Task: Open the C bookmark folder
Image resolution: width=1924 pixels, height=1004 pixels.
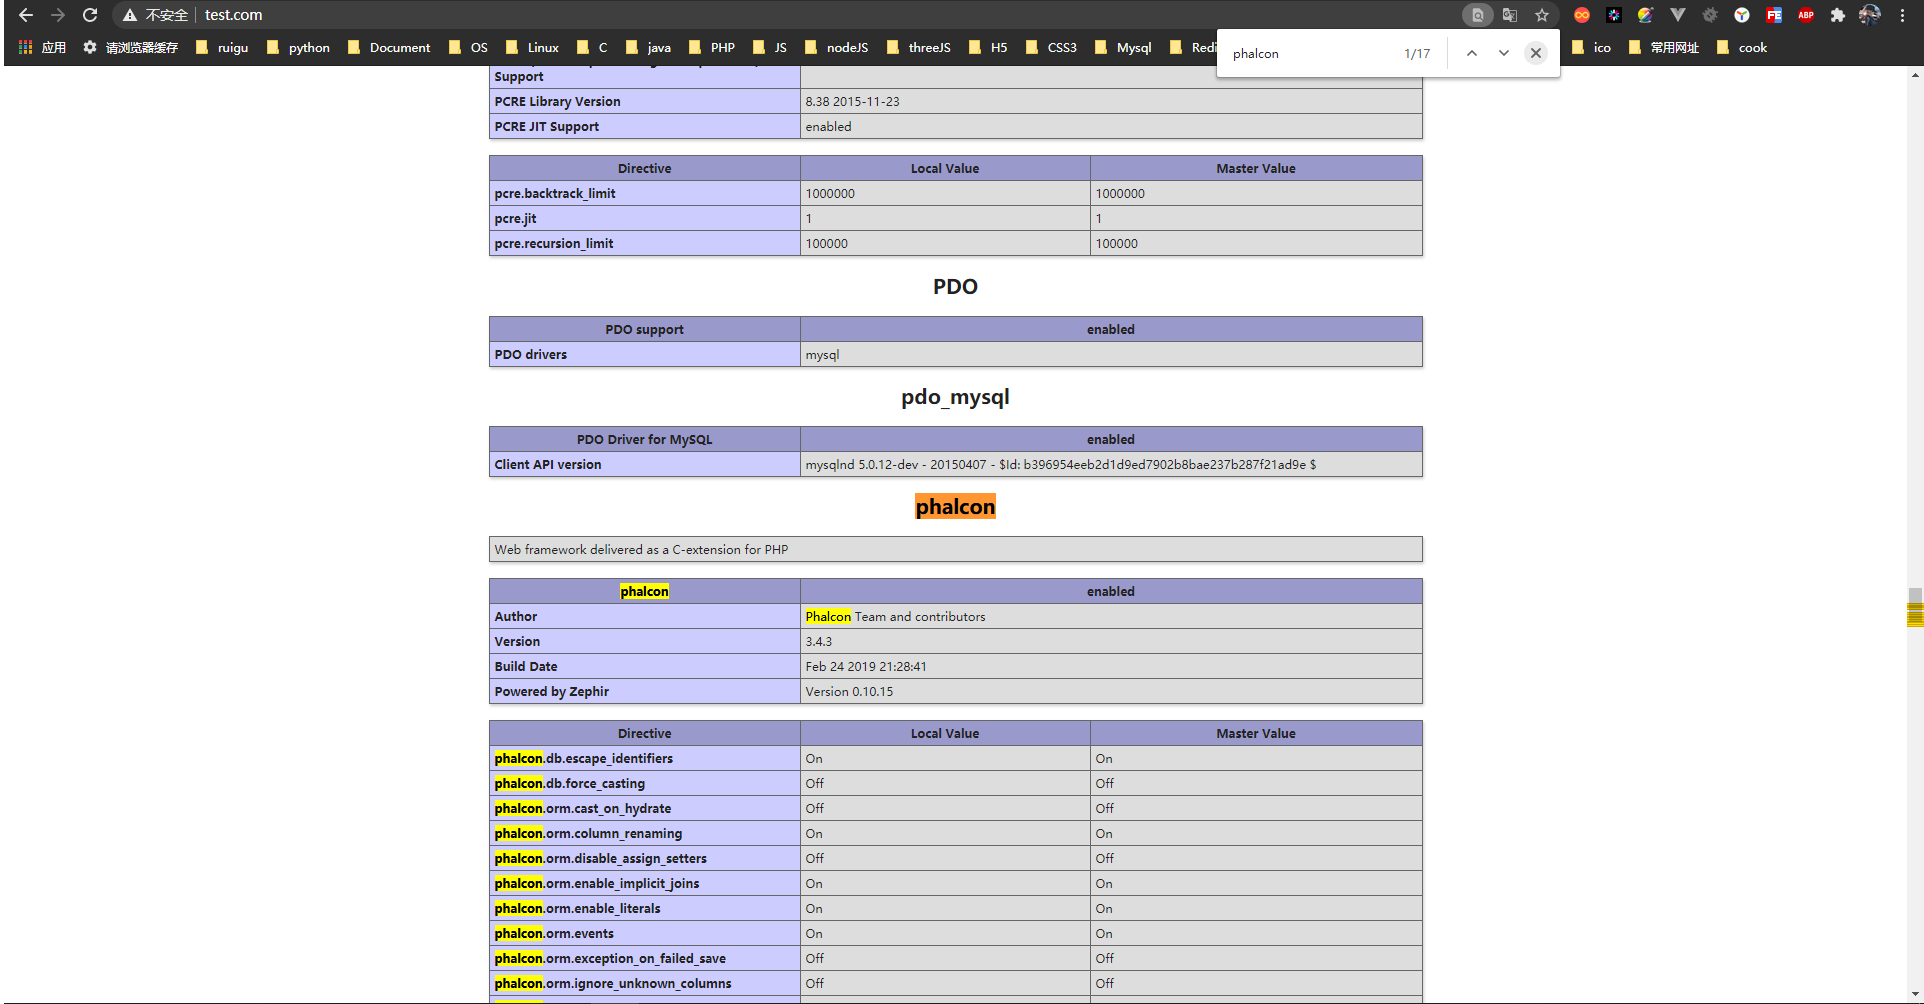Action: 592,47
